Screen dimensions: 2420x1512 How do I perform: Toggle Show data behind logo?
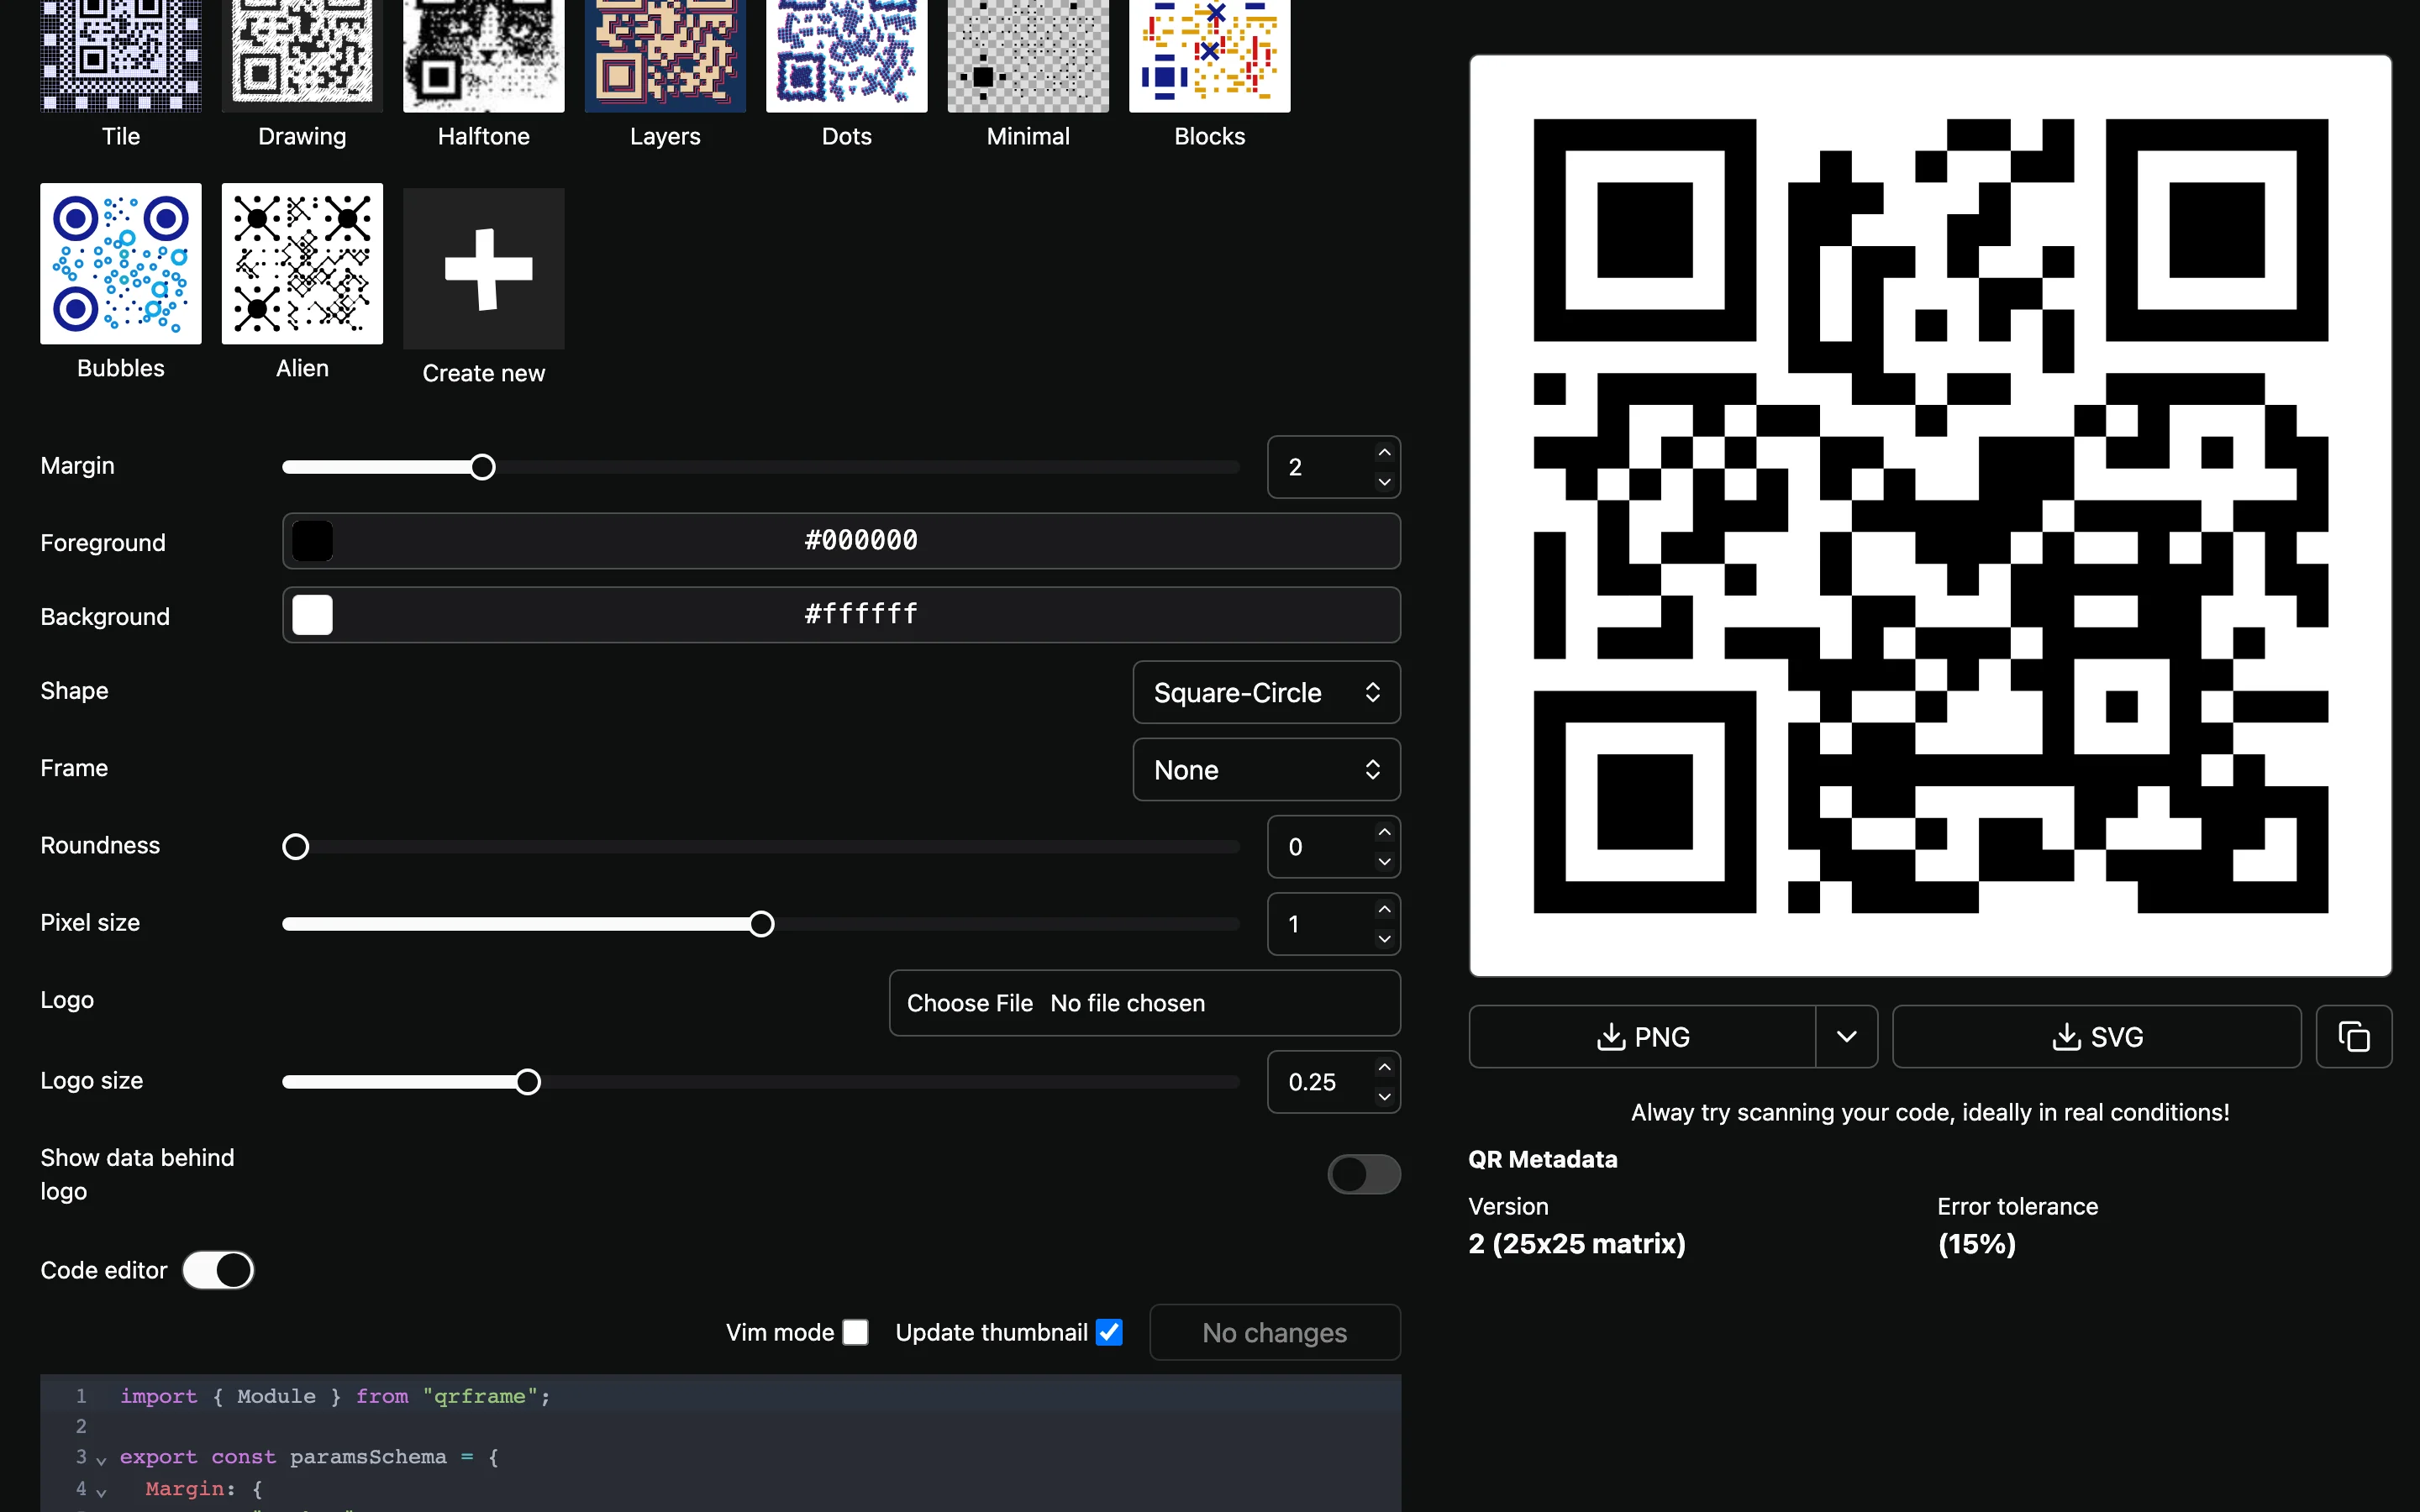(1363, 1174)
